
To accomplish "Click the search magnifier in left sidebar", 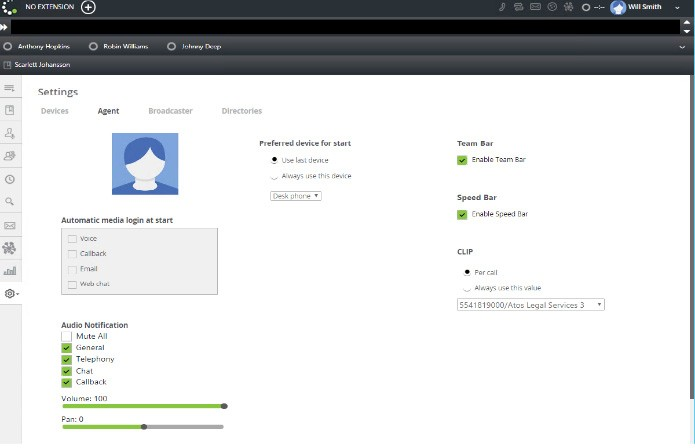I will (10, 202).
